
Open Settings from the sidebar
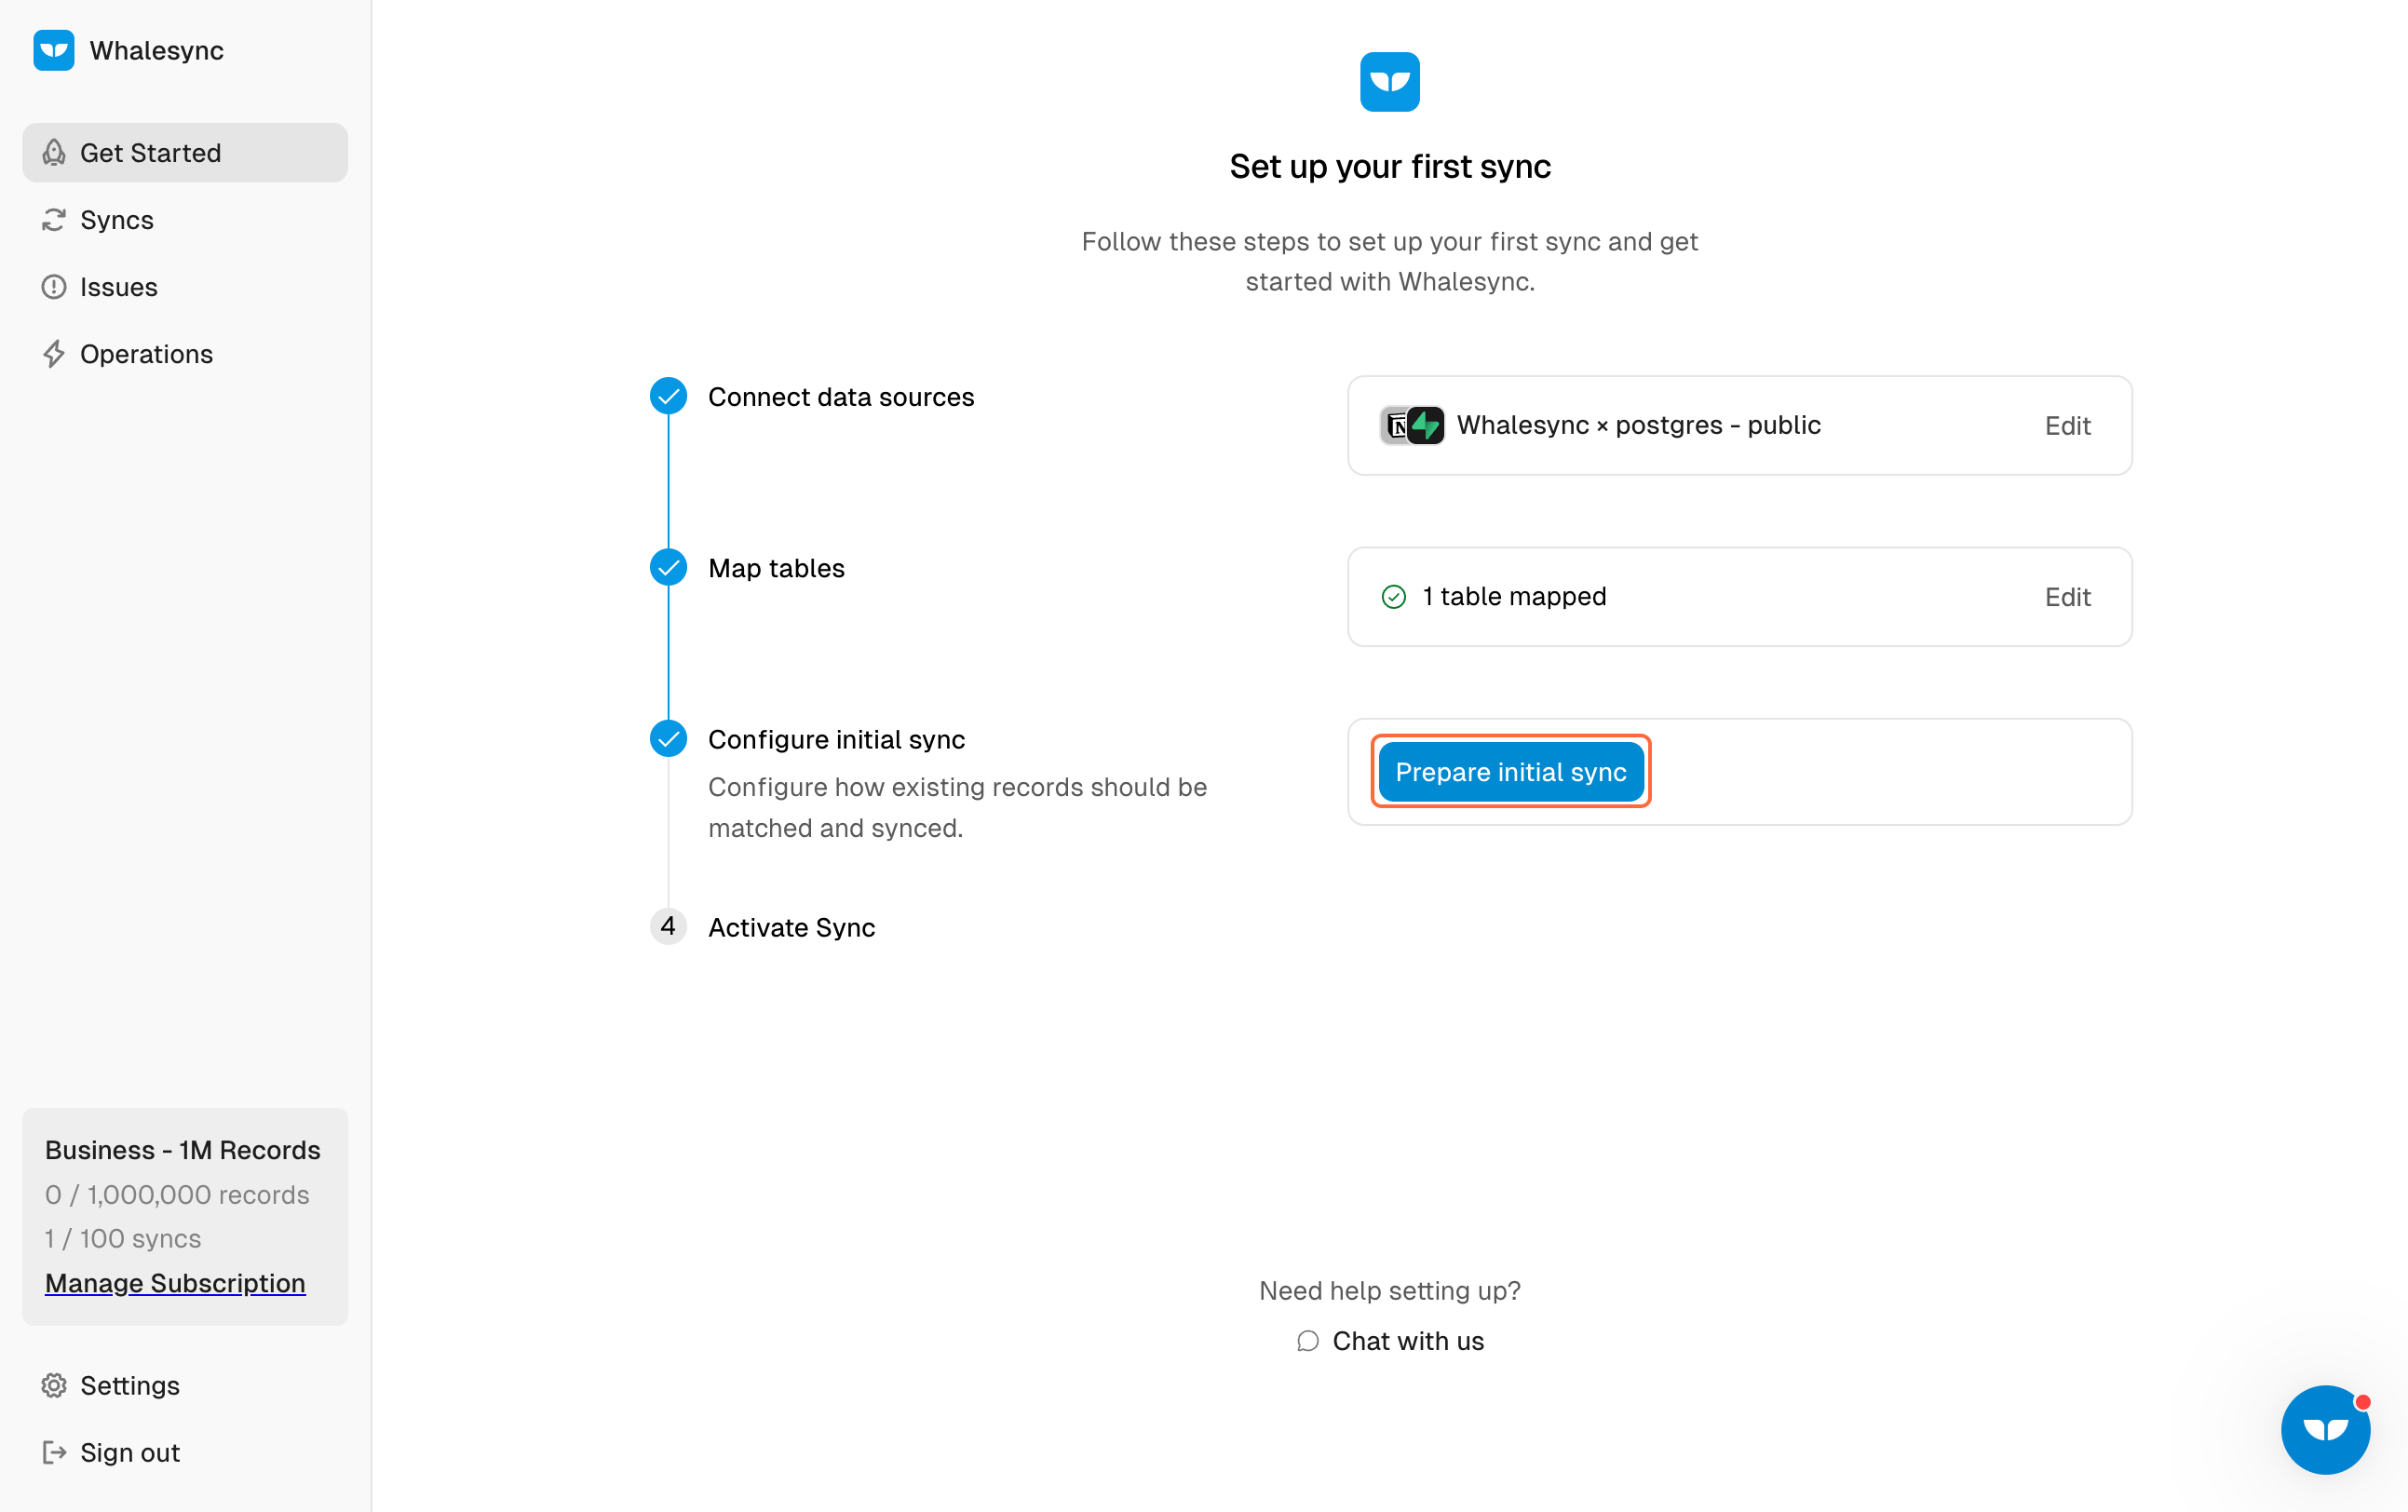point(185,1385)
